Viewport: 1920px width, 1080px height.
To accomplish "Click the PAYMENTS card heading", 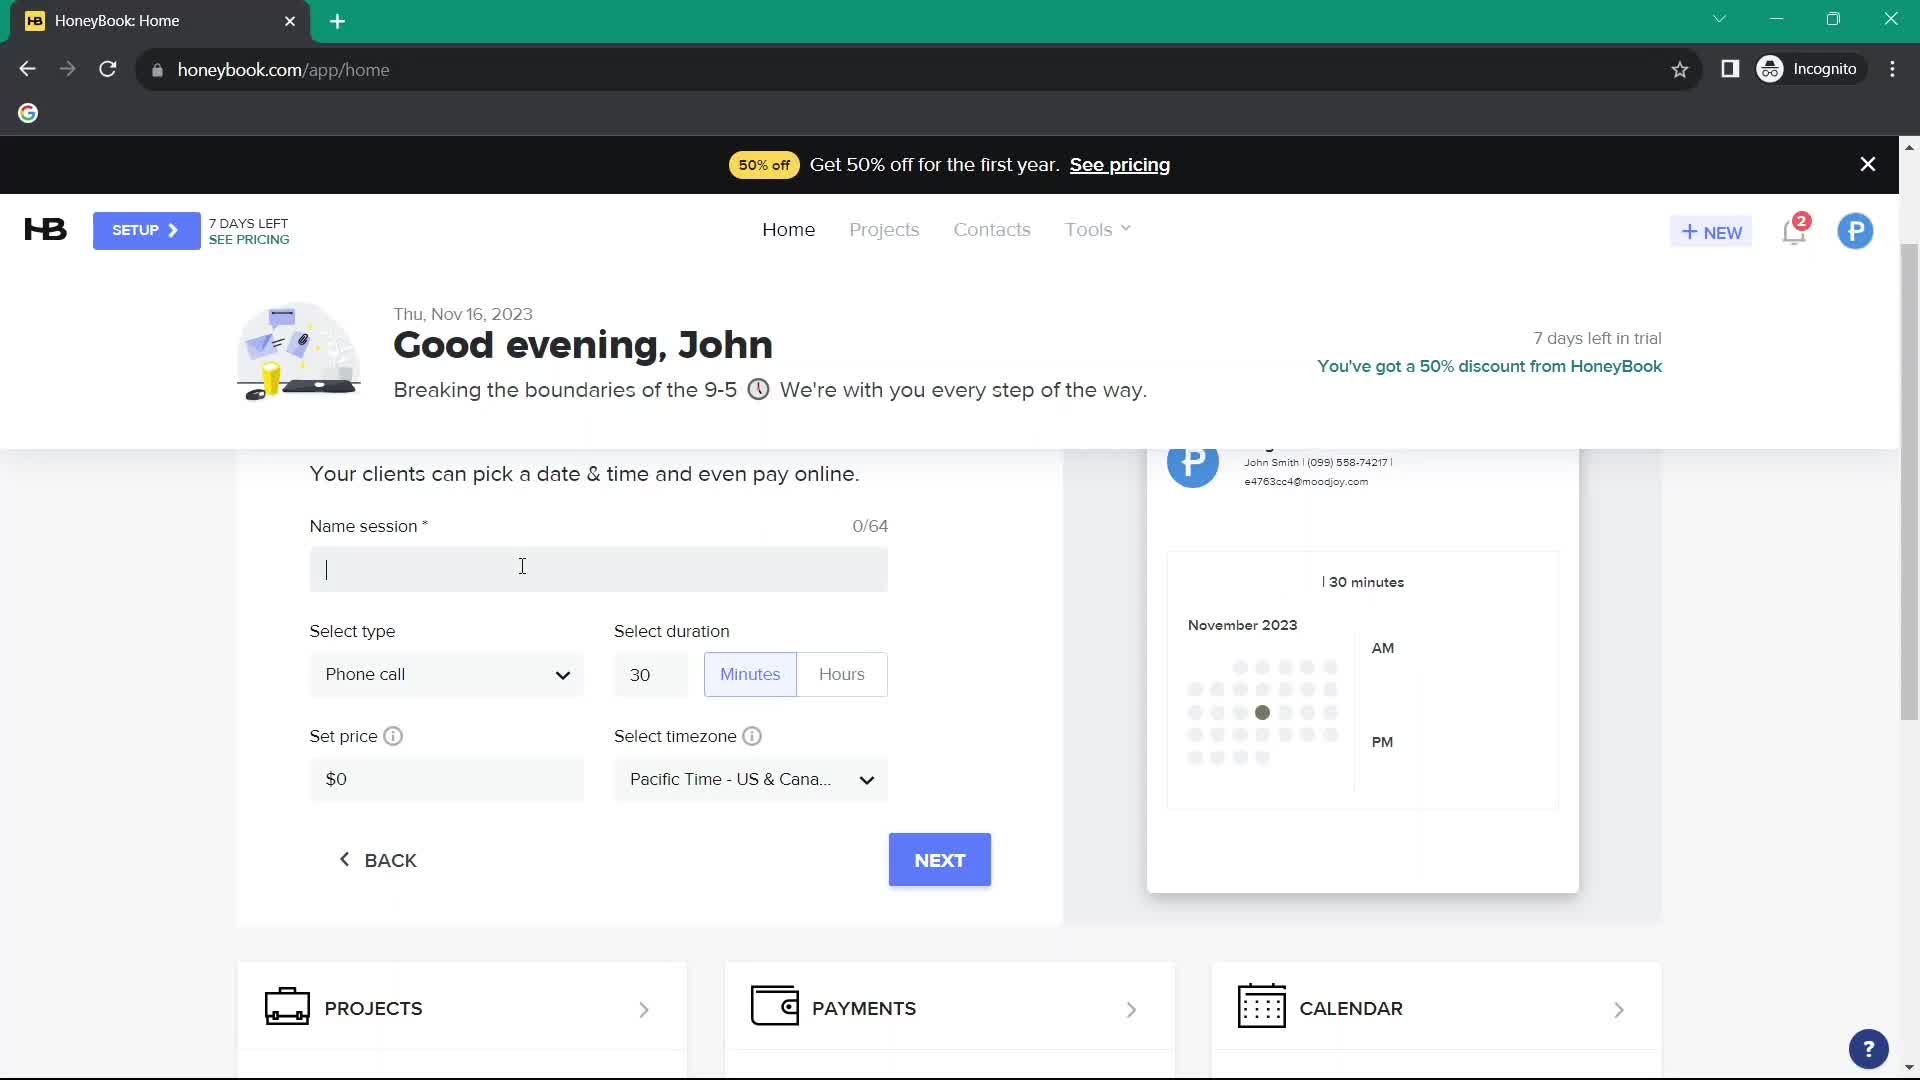I will coord(864,1009).
